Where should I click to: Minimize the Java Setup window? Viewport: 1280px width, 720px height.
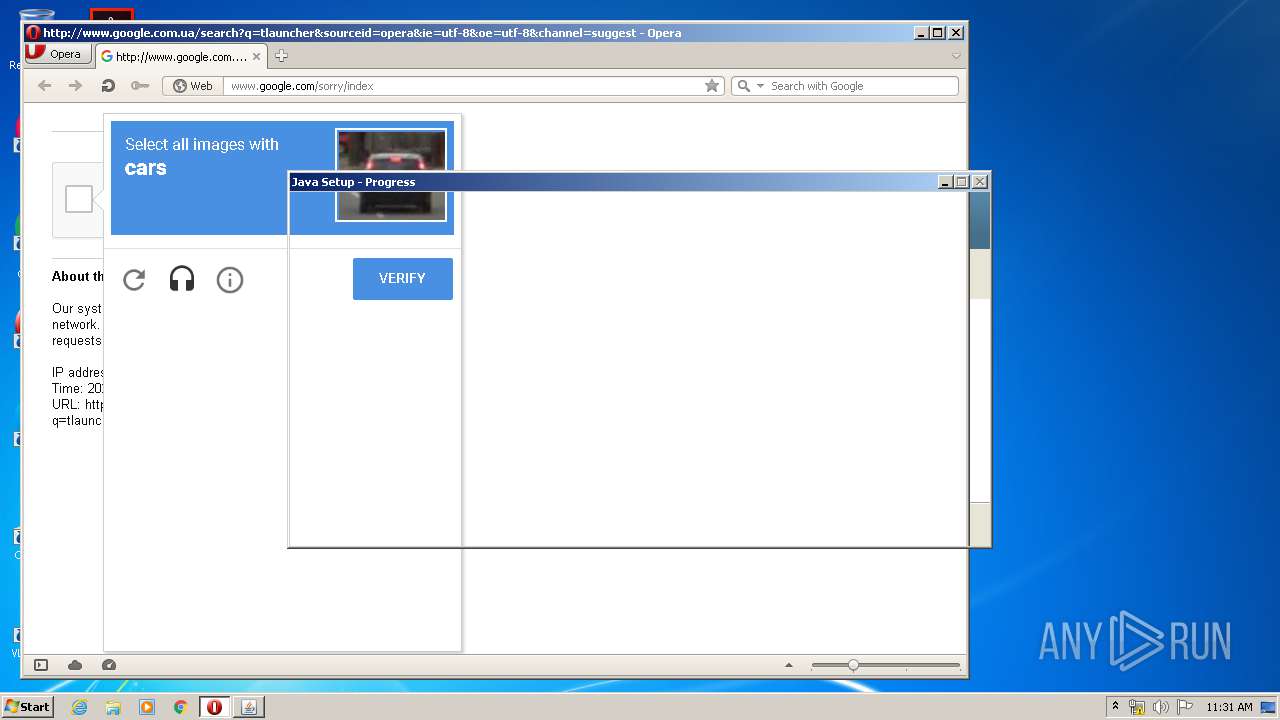(944, 182)
